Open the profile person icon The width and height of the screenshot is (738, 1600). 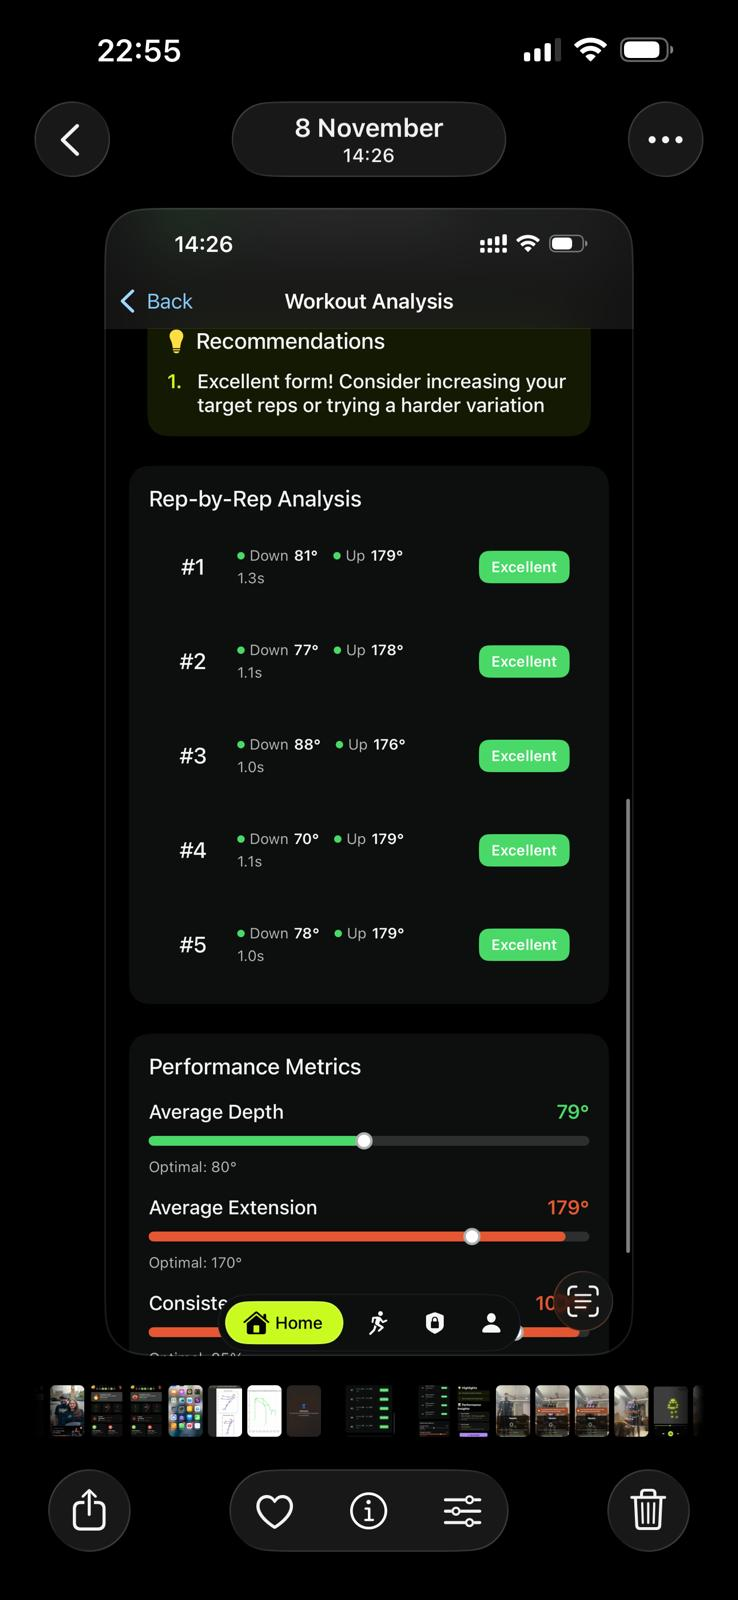pyautogui.click(x=491, y=1322)
